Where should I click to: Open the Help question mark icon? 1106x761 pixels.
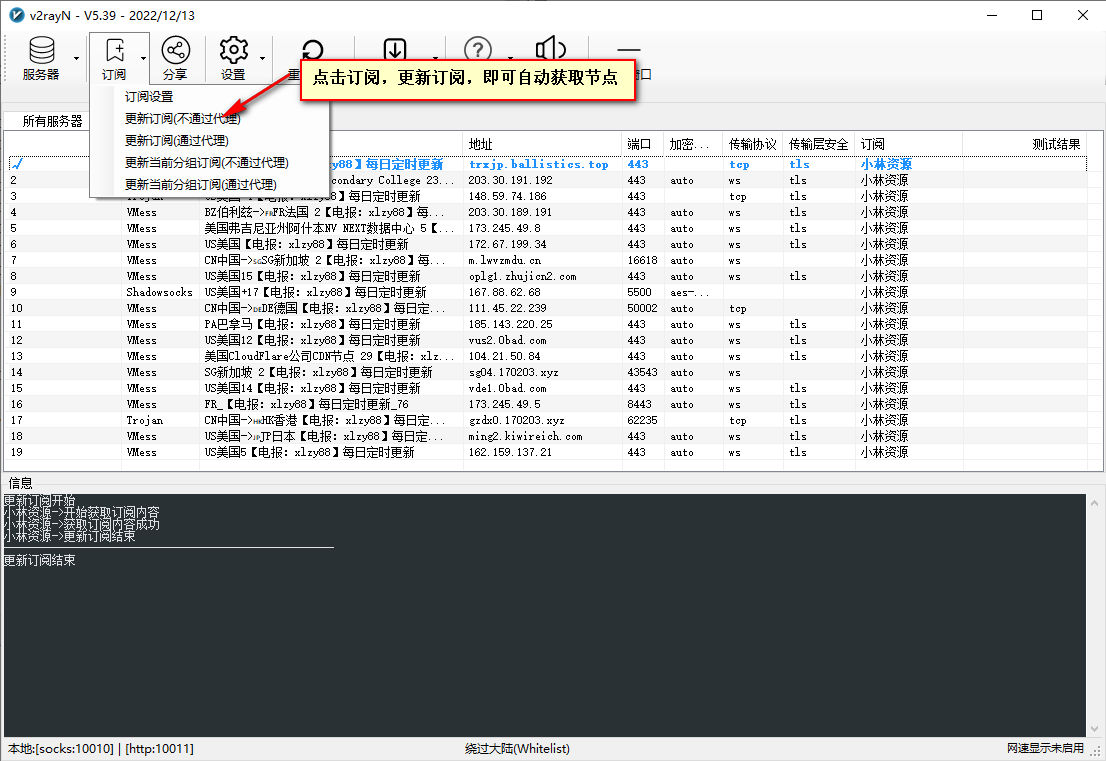pos(479,50)
